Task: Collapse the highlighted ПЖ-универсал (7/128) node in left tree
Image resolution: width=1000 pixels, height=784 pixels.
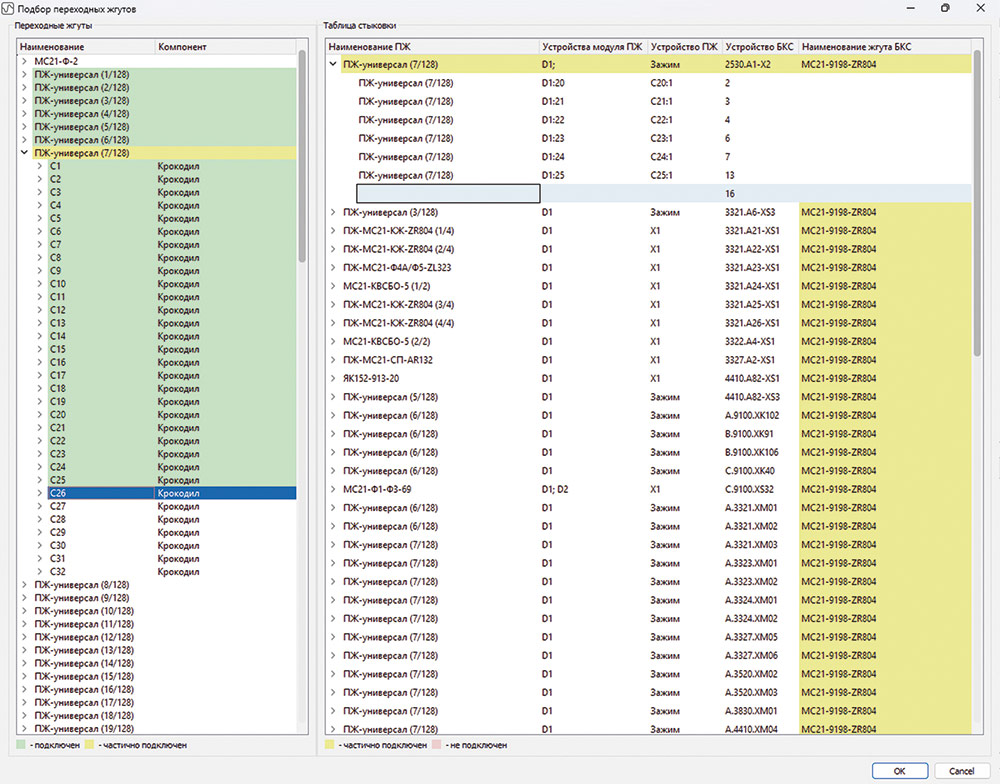Action: pos(24,153)
